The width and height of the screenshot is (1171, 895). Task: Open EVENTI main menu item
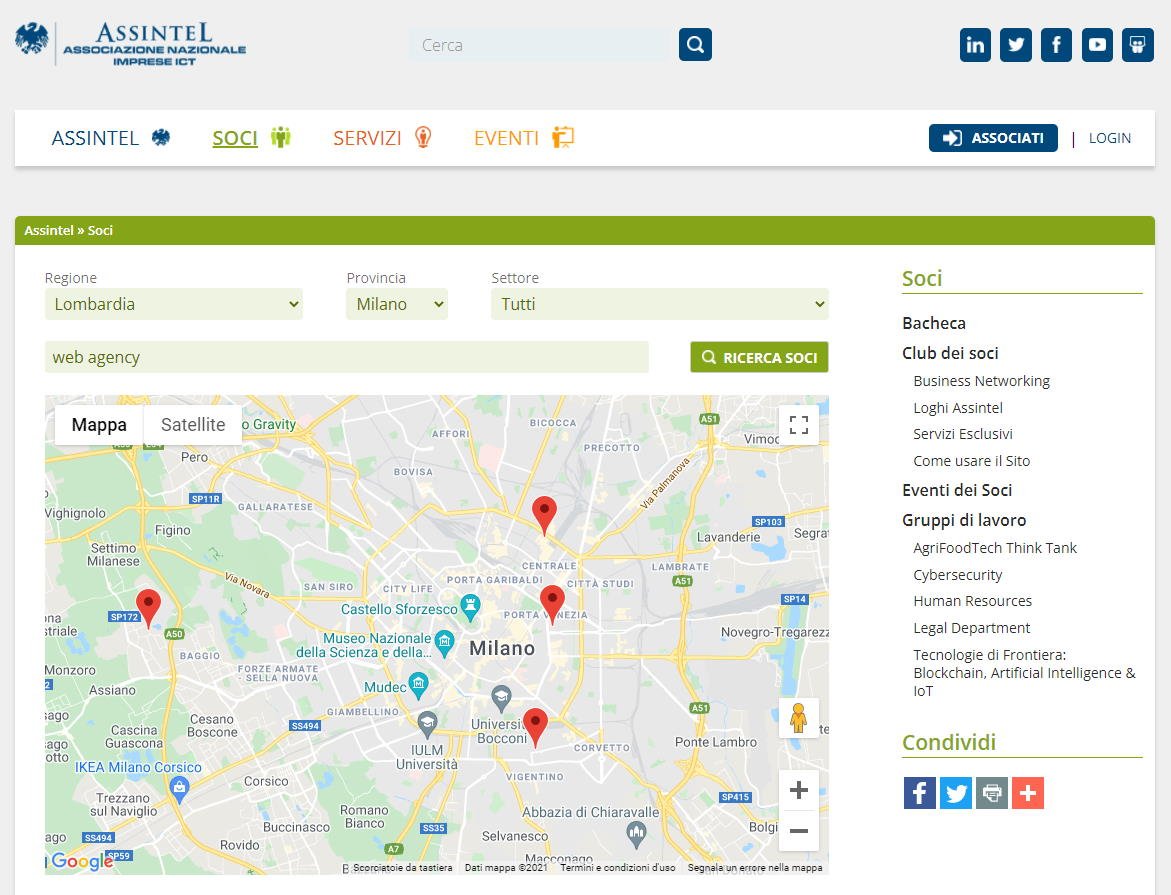pos(524,138)
